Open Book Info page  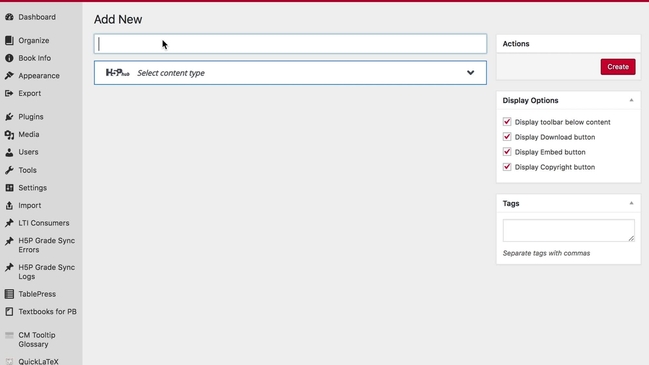click(34, 58)
